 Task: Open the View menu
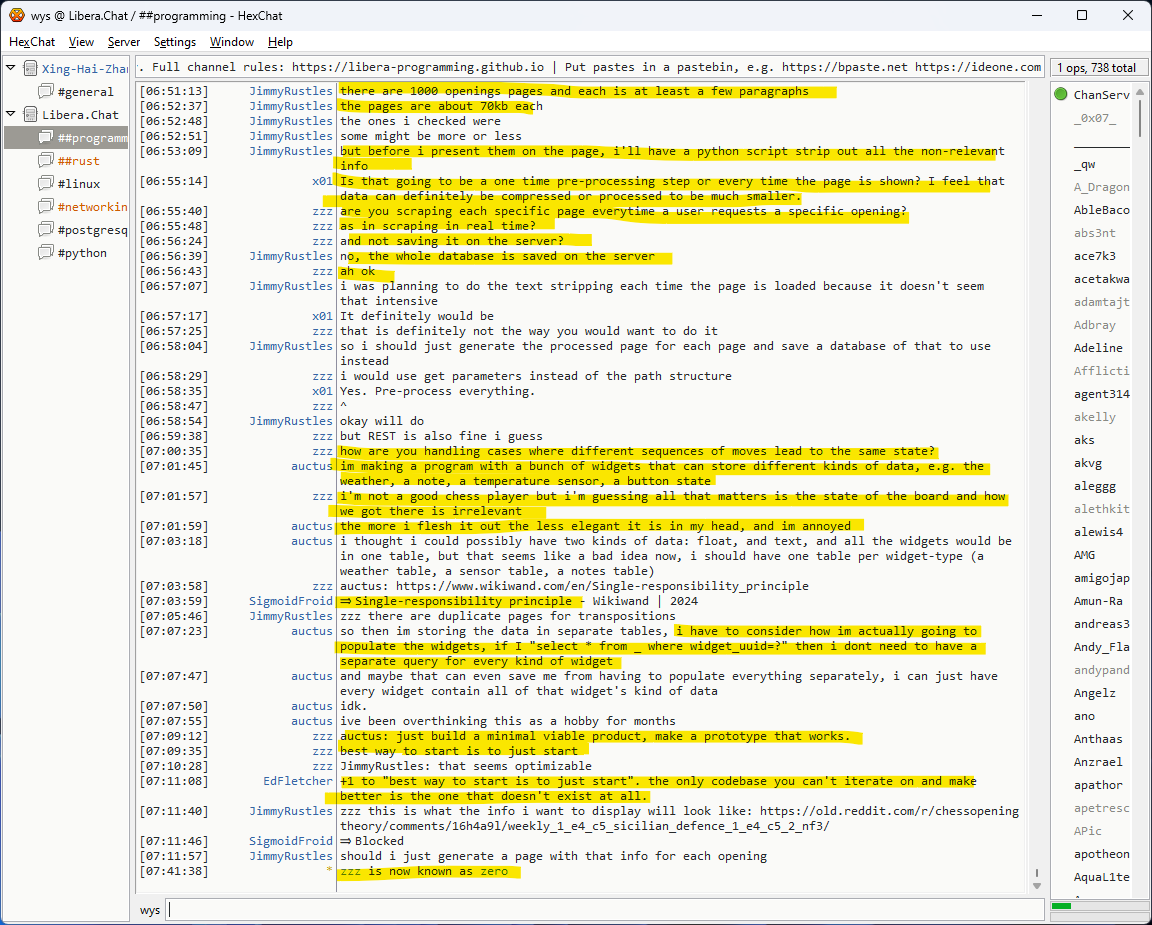click(x=81, y=42)
